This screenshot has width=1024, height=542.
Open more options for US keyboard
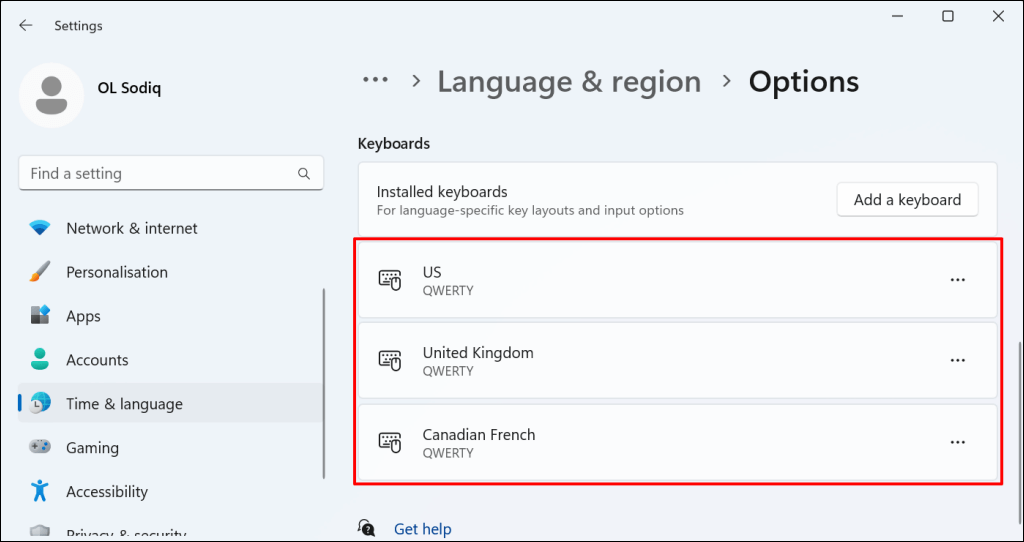coord(957,280)
